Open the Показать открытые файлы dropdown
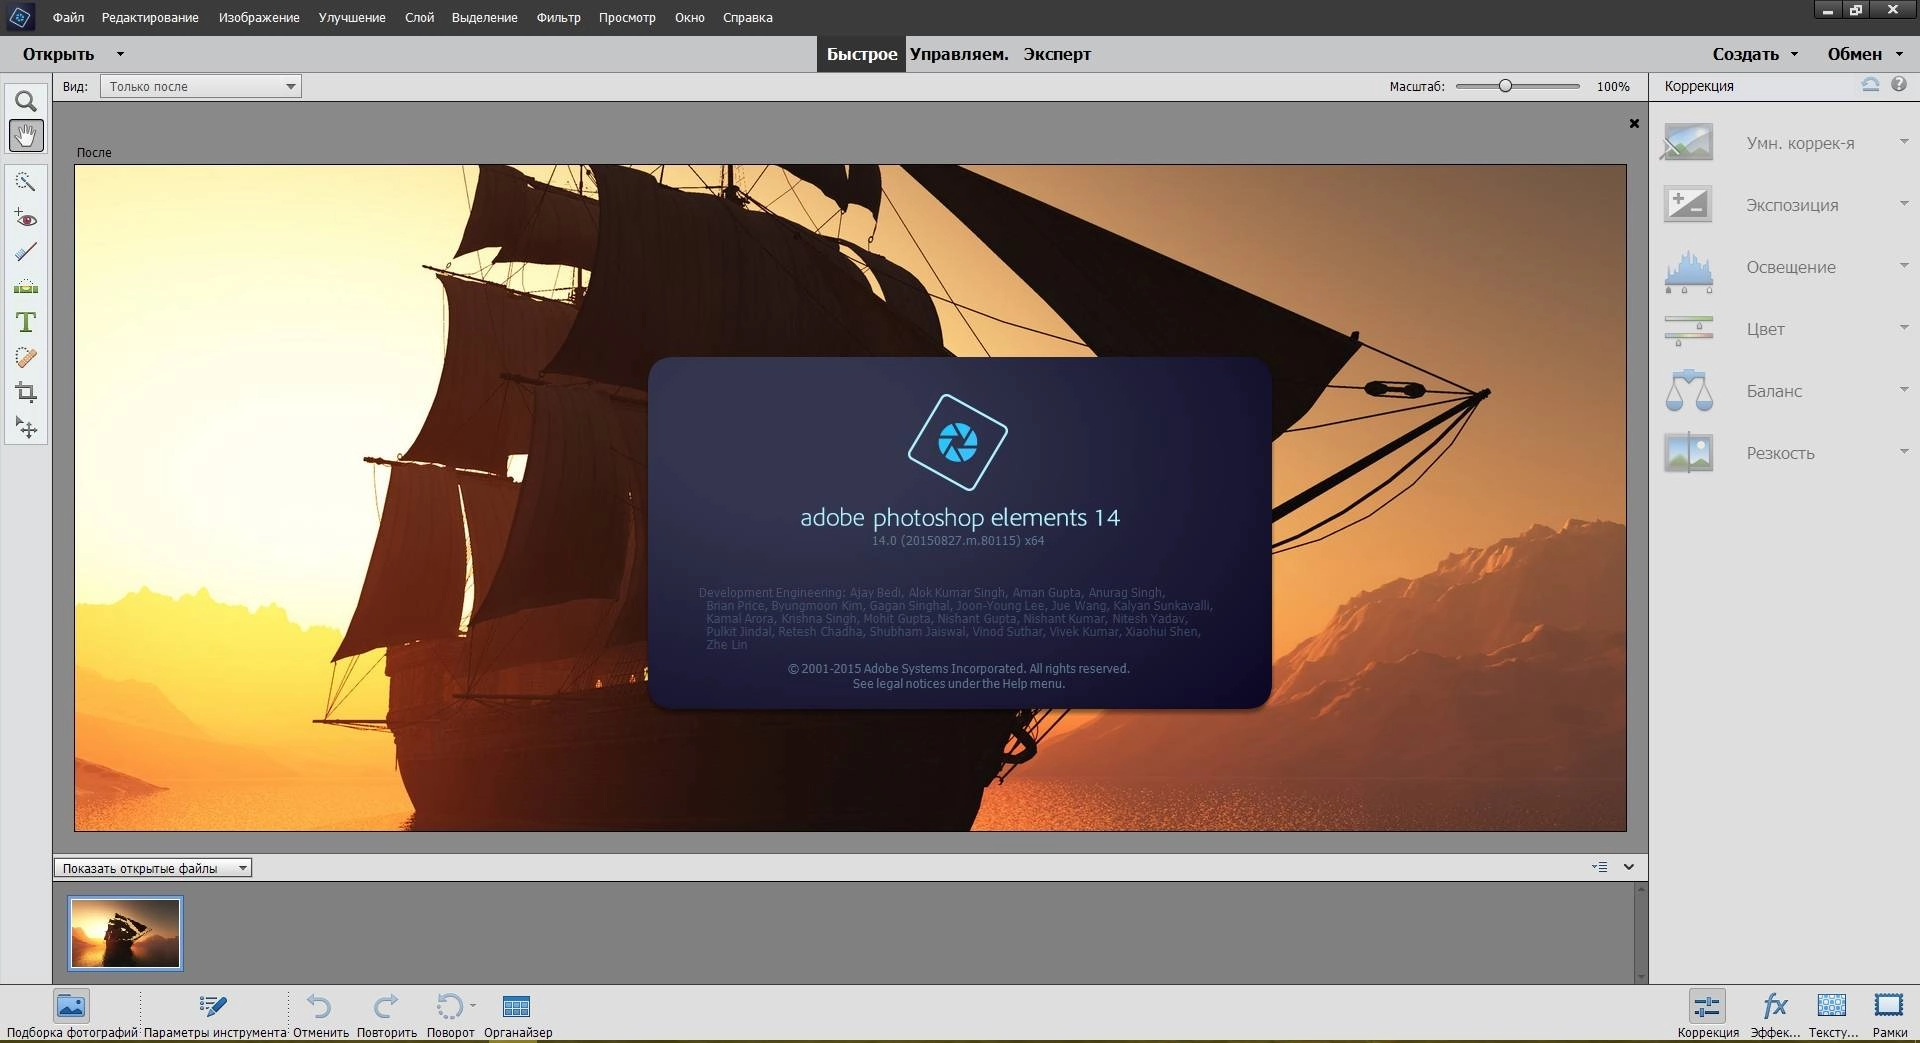The image size is (1920, 1043). tap(153, 868)
